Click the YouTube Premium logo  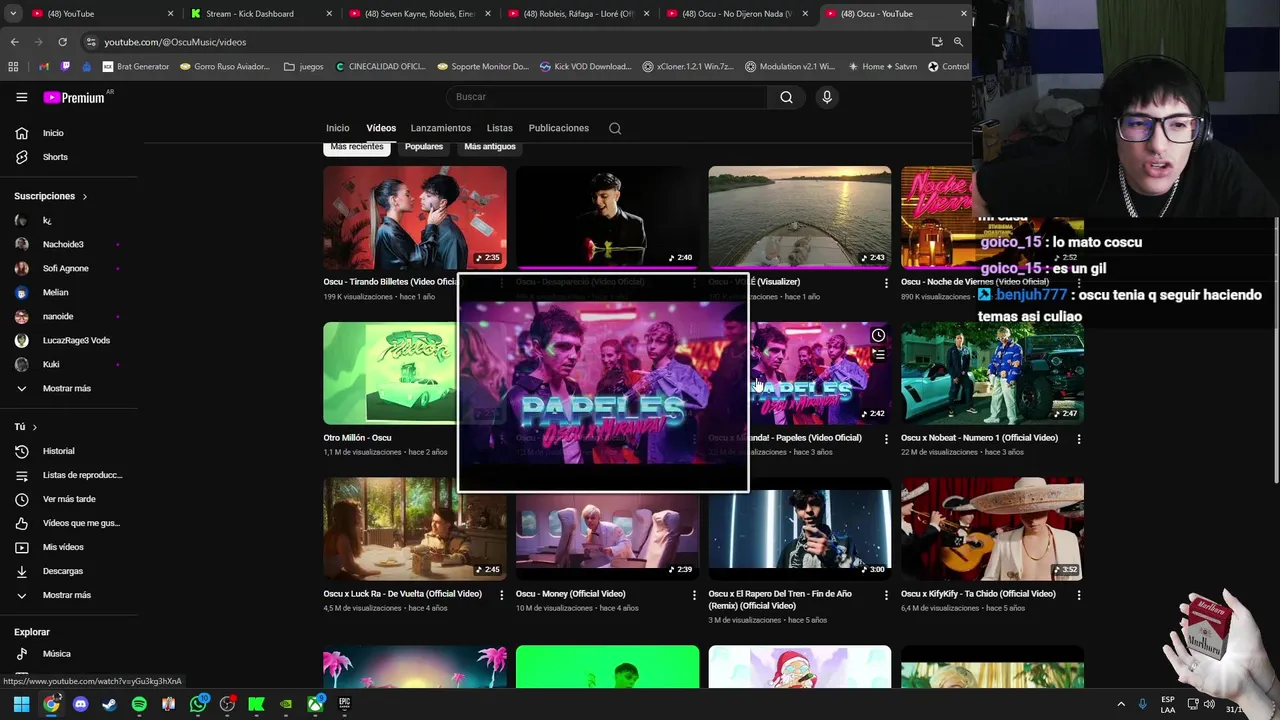74,97
